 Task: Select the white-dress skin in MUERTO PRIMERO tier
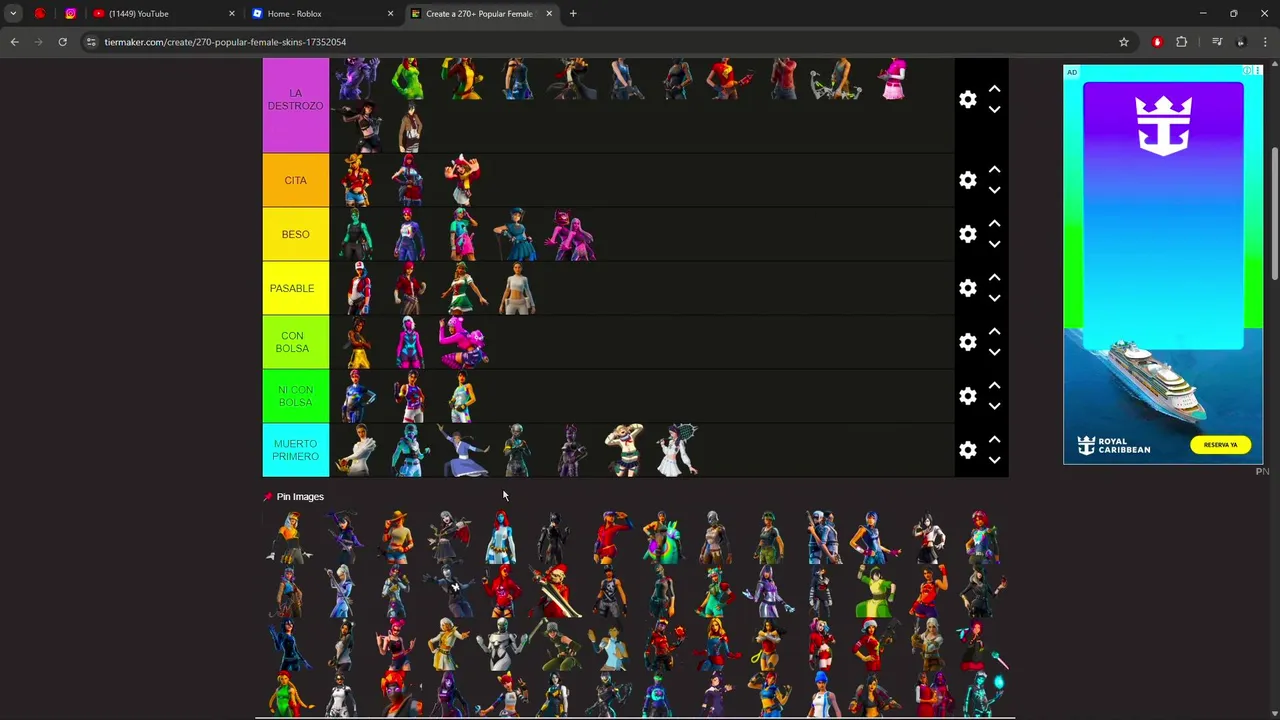(678, 450)
